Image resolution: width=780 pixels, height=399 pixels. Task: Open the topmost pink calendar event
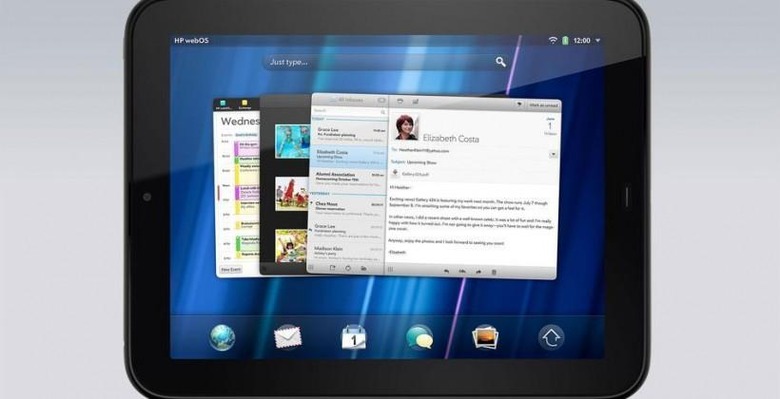tap(248, 149)
